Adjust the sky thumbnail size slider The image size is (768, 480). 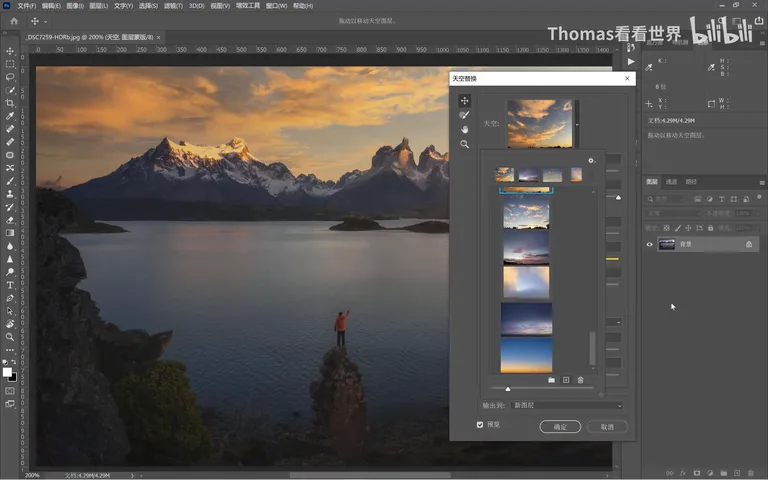click(x=508, y=389)
